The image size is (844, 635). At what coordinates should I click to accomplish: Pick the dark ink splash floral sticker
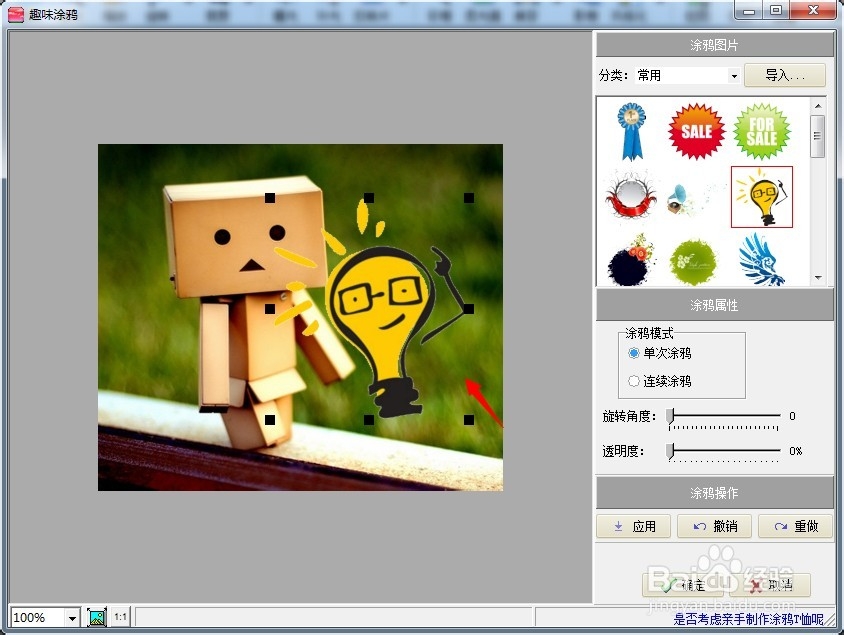pos(631,261)
